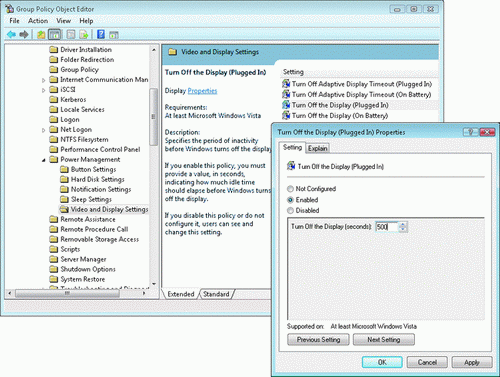Select the Scripts folder

point(65,250)
